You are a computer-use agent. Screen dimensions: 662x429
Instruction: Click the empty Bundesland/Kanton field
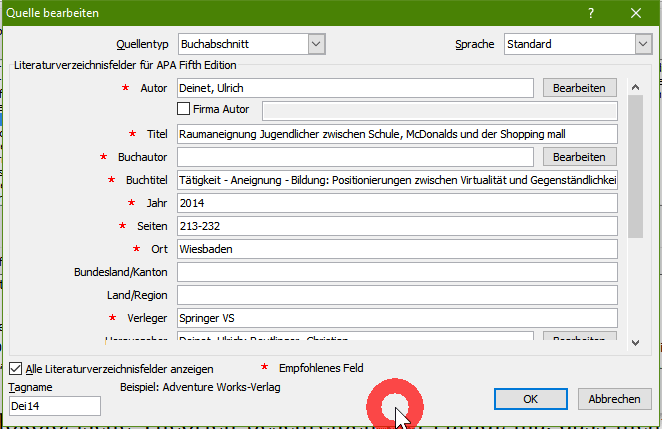397,272
